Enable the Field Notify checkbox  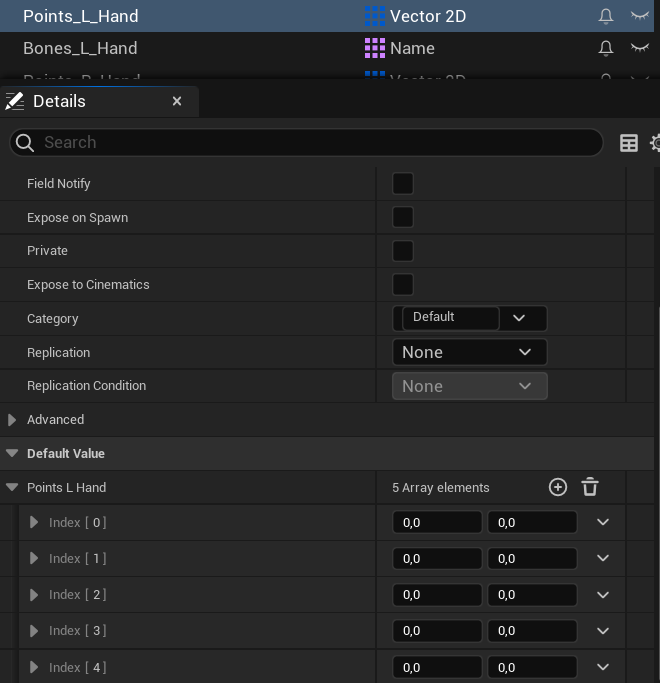pos(403,183)
